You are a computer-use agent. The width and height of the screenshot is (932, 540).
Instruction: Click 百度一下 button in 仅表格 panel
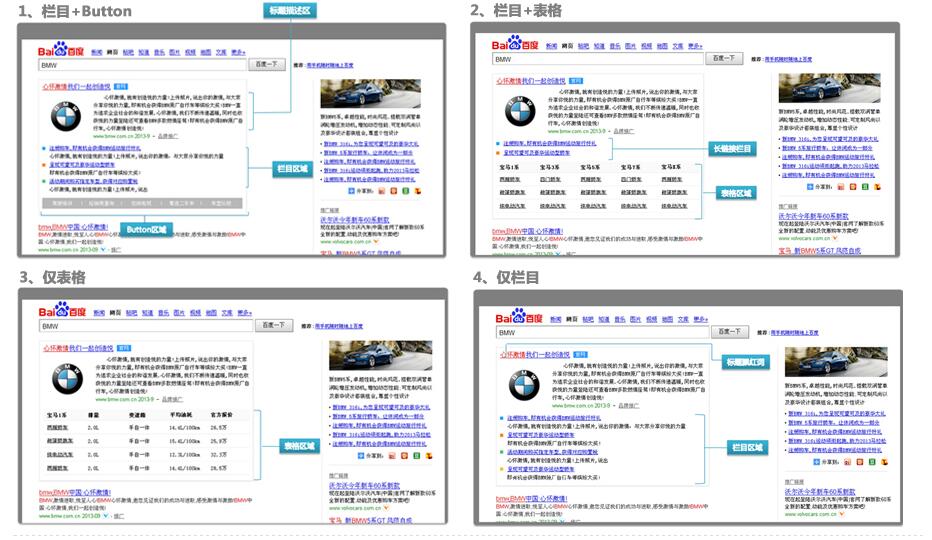274,325
